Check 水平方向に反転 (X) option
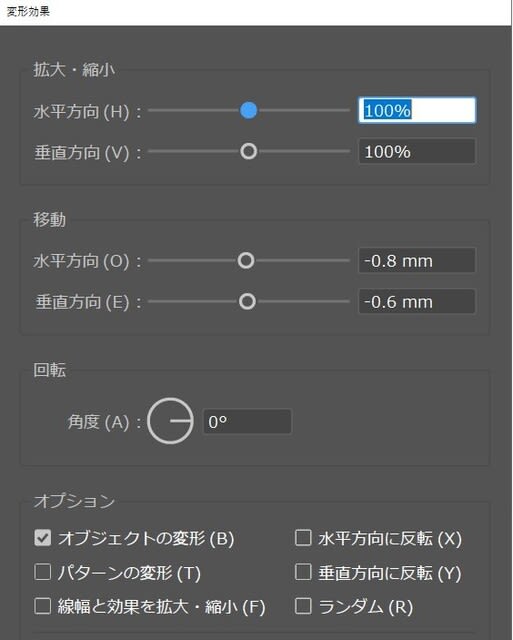This screenshot has width=513, height=640. [303, 538]
